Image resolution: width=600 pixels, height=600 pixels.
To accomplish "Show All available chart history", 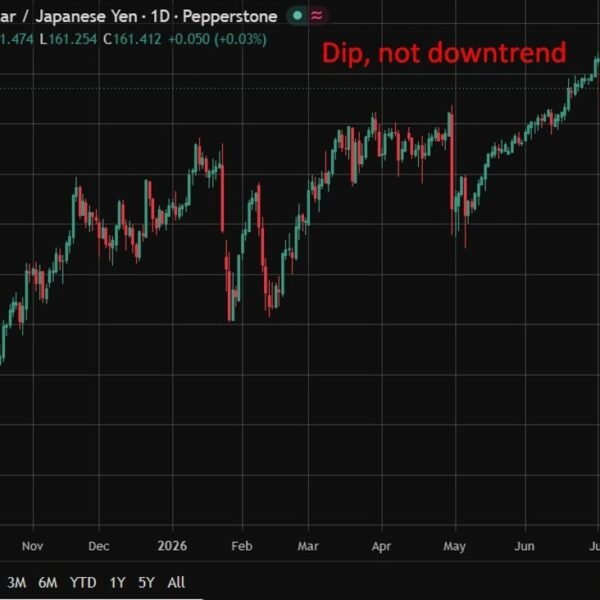I will point(176,582).
